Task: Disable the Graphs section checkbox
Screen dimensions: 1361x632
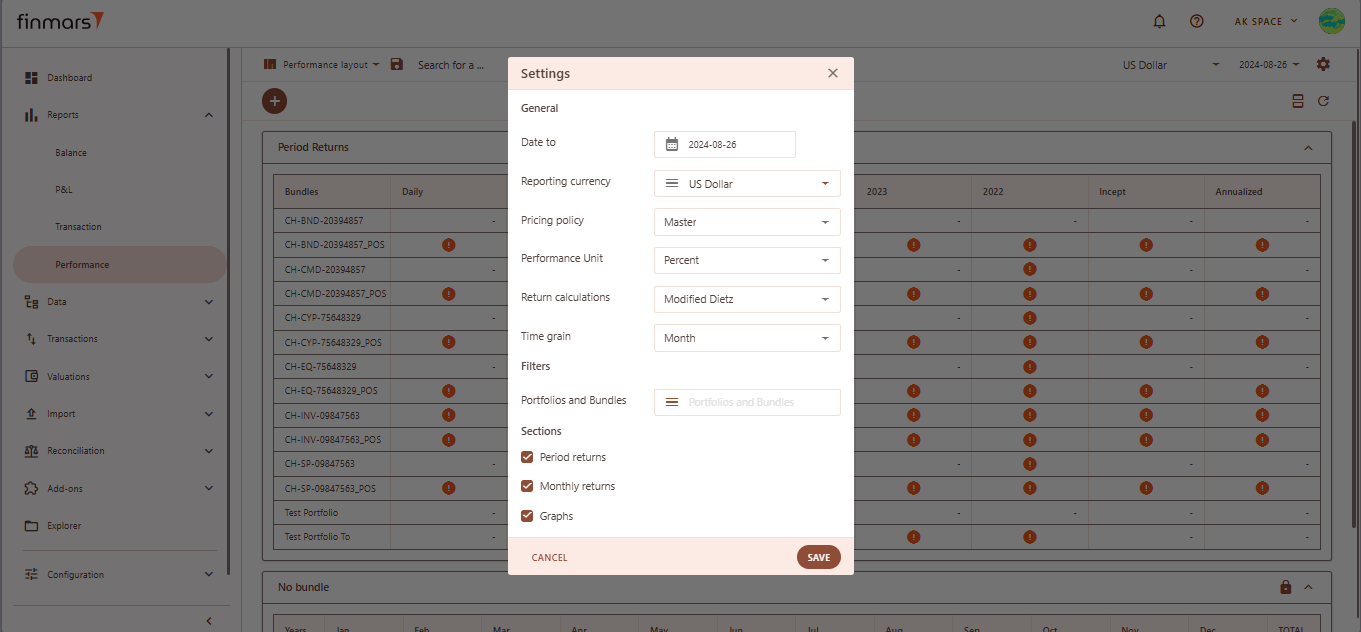Action: click(527, 516)
